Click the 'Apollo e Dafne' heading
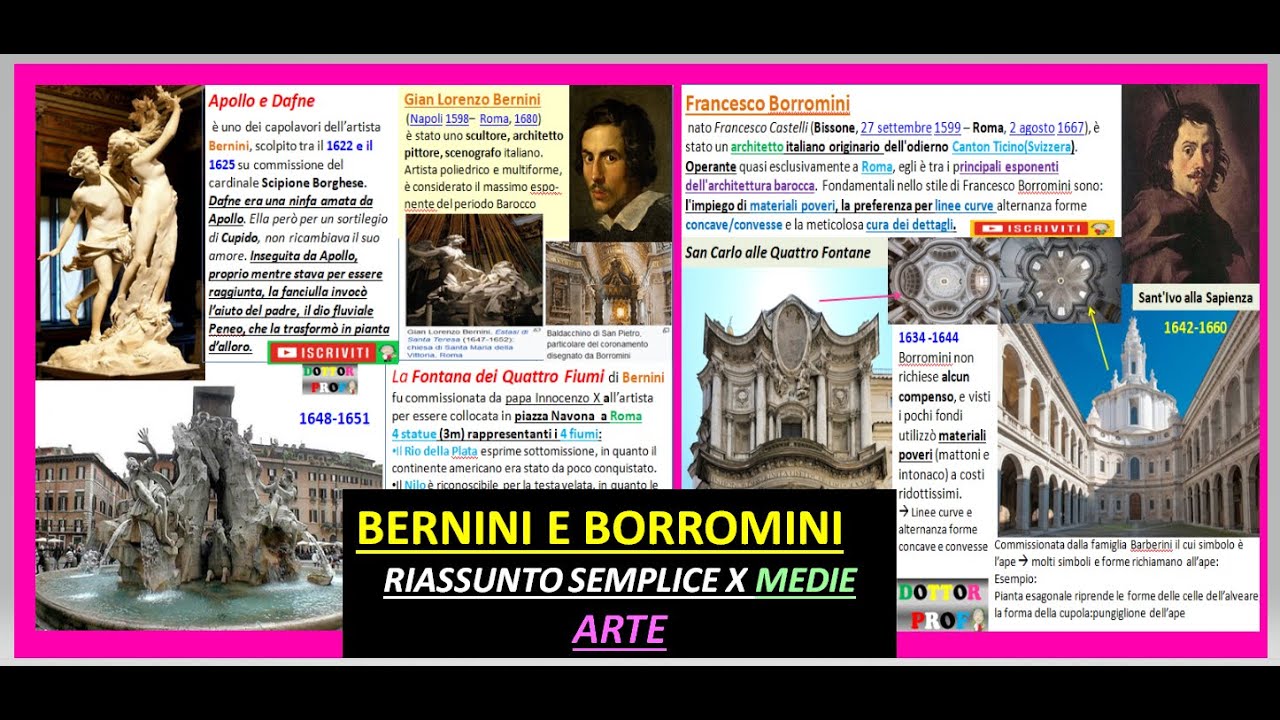 click(262, 101)
